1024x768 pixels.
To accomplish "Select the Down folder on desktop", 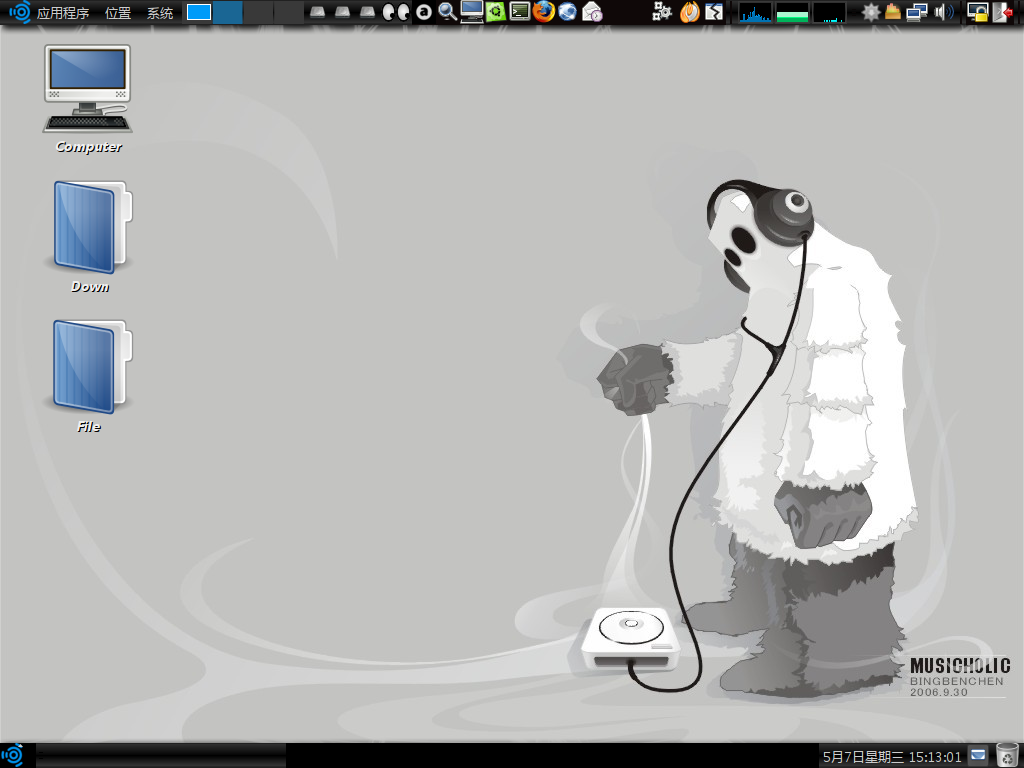I will (x=90, y=237).
